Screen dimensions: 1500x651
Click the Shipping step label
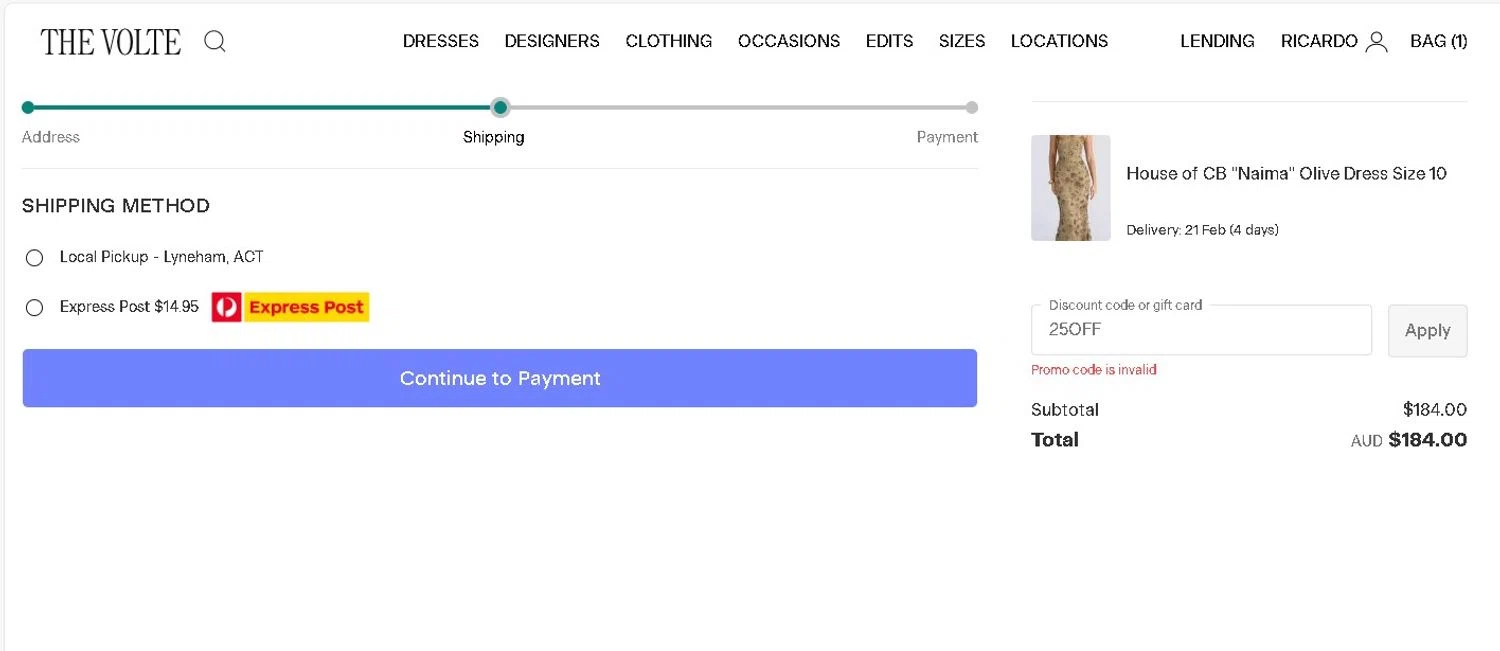494,137
